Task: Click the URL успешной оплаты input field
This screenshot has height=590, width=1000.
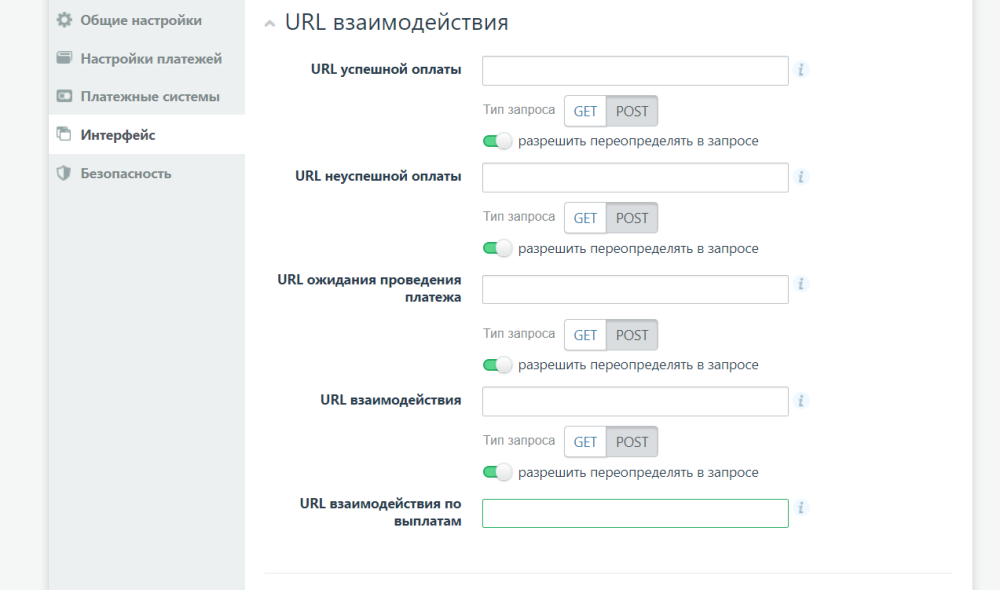Action: tap(635, 71)
